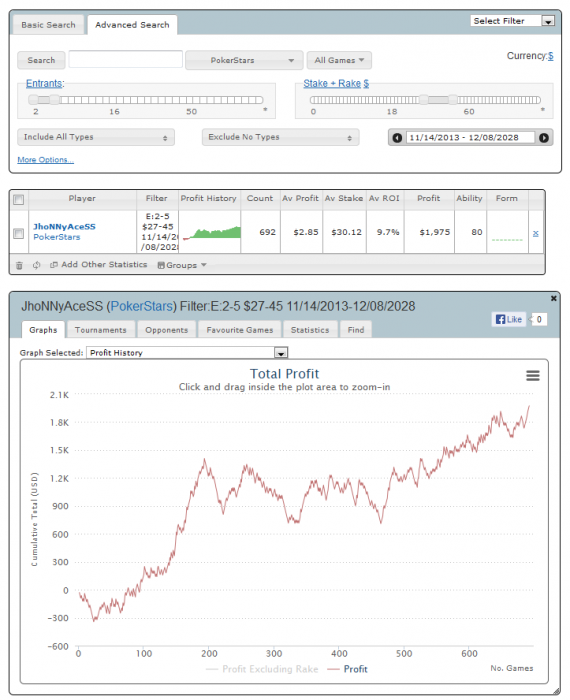Click the player name search input field
Viewport: 570px width, 700px height.
pos(125,59)
